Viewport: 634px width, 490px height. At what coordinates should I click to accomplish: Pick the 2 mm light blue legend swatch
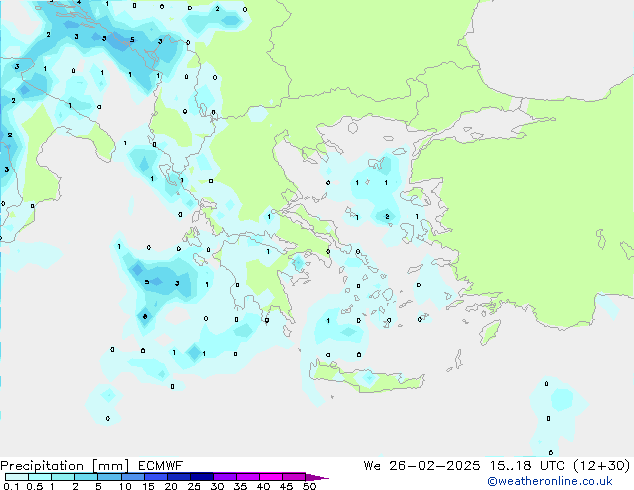pos(87,477)
